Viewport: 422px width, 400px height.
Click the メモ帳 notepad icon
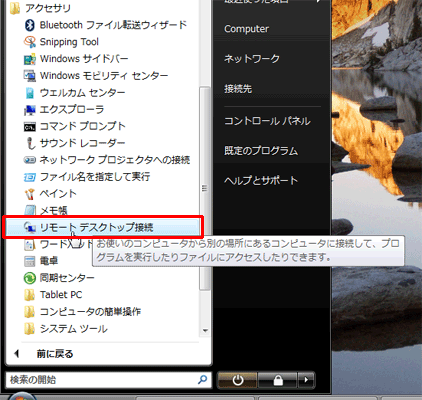[30, 210]
